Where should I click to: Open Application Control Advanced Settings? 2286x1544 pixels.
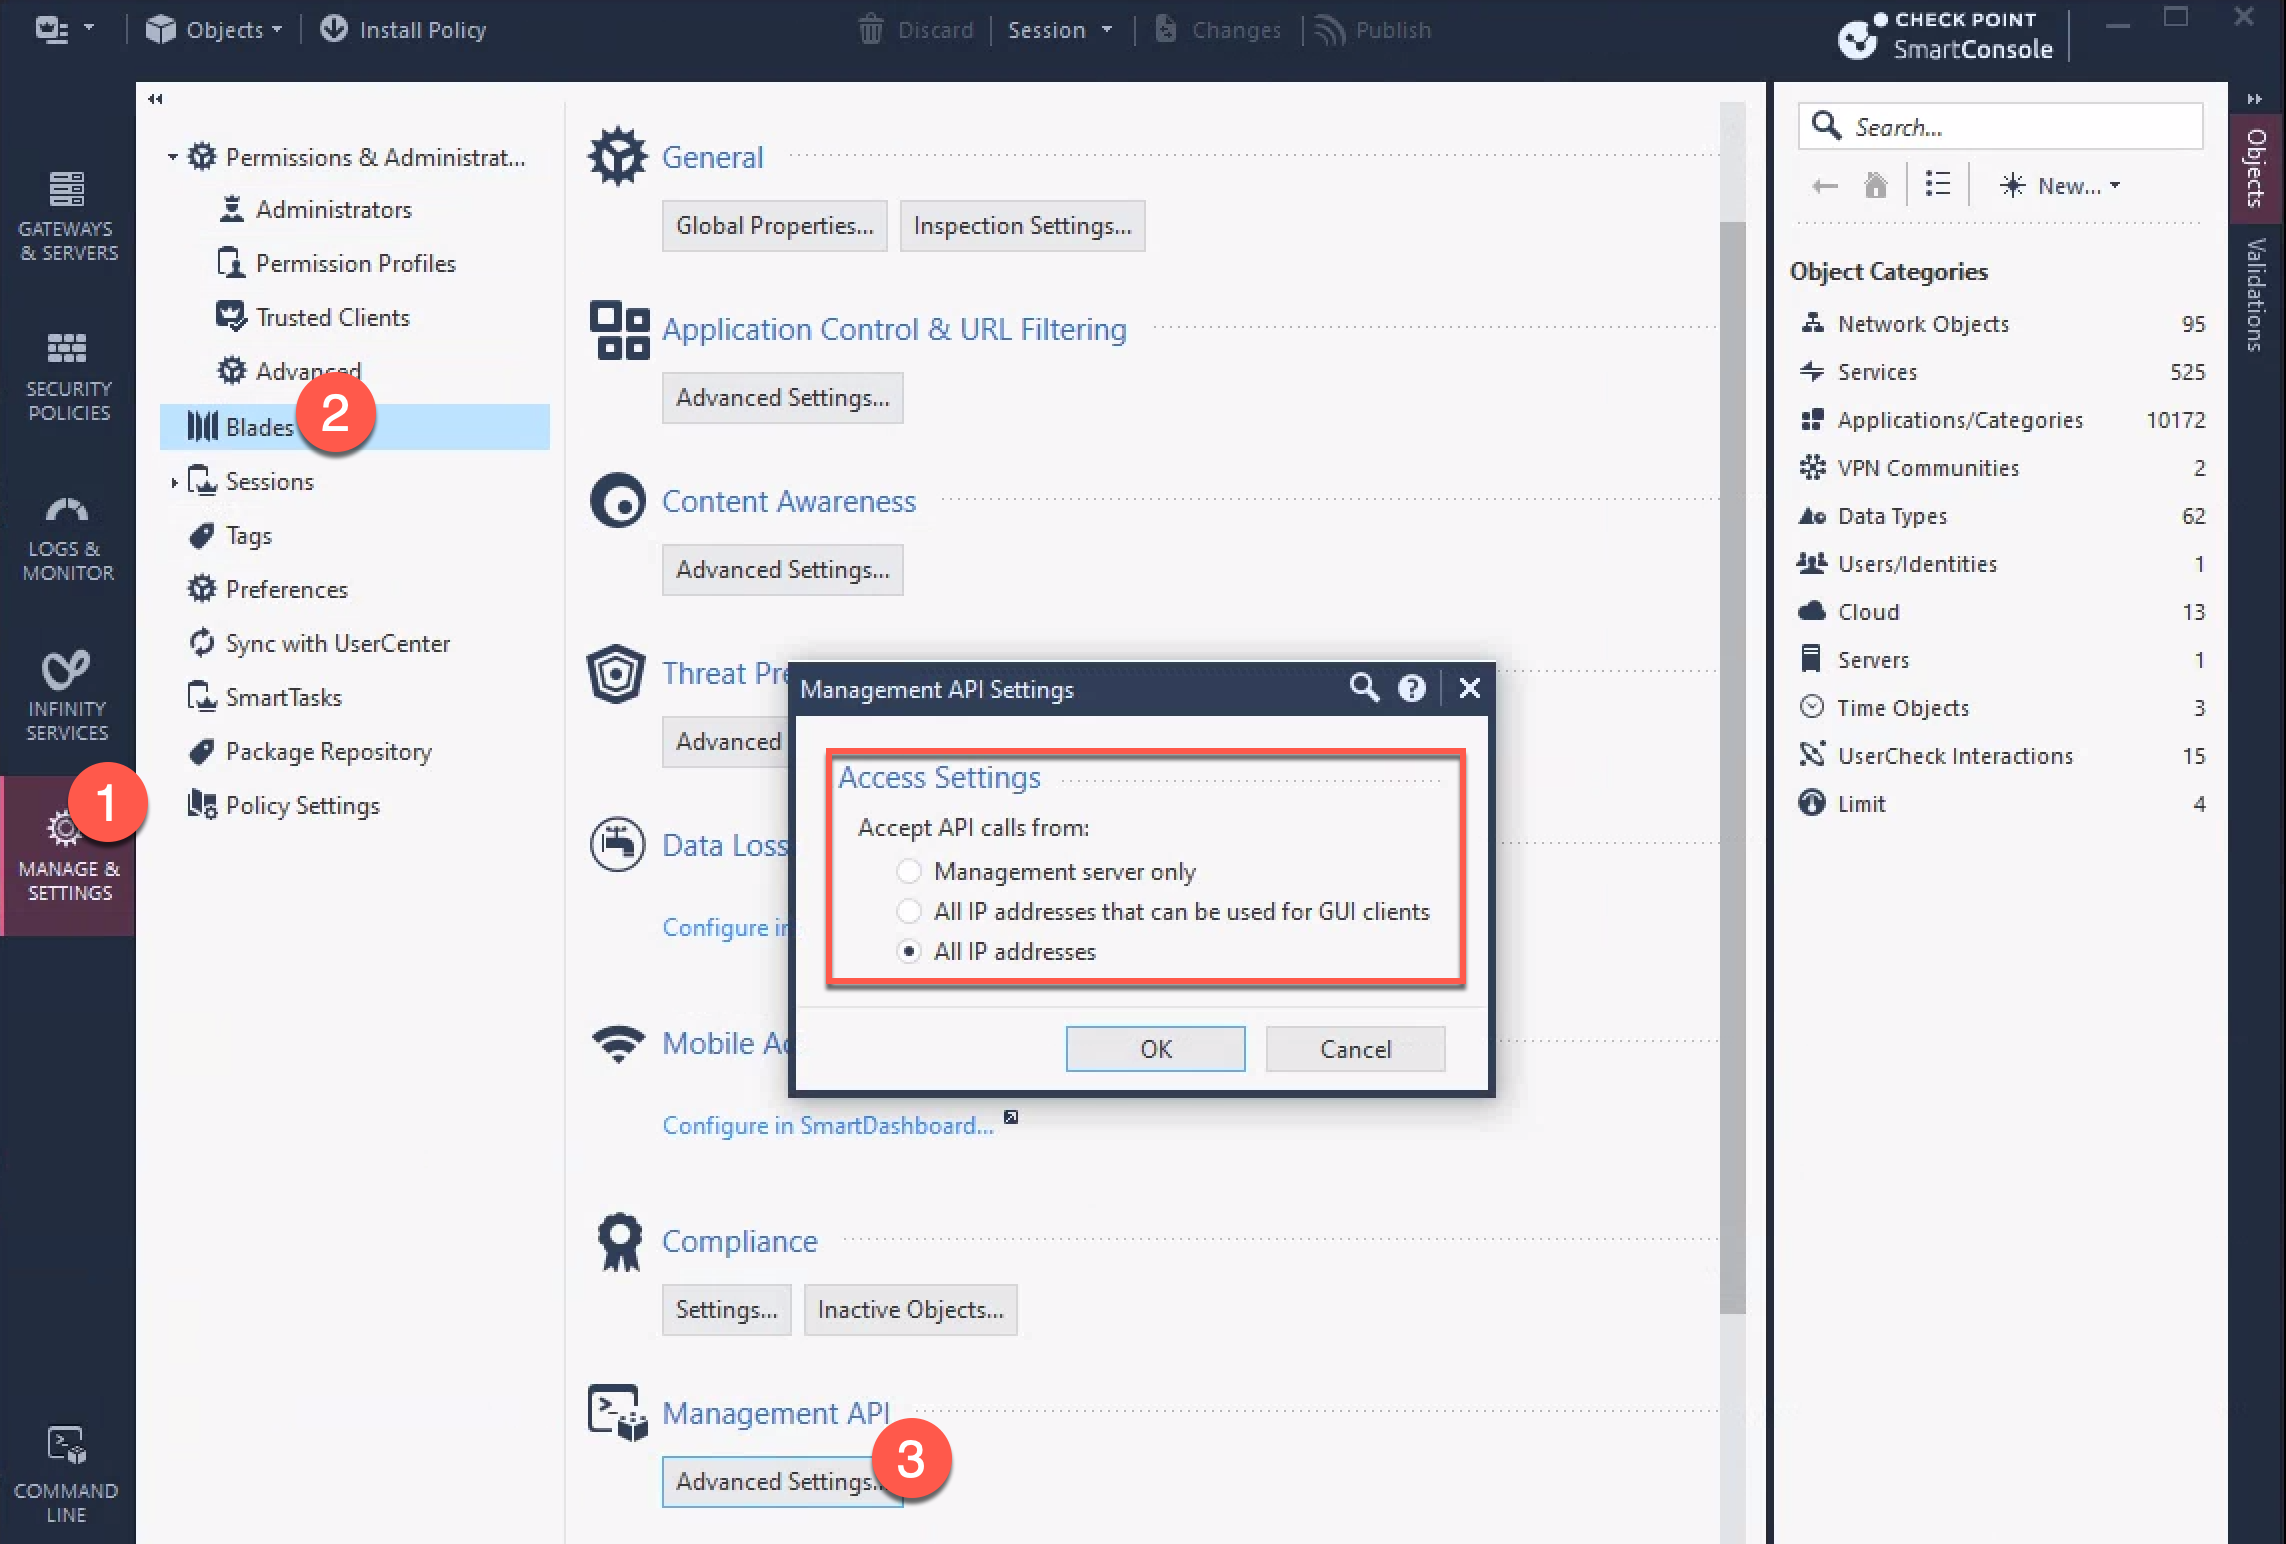click(x=782, y=398)
